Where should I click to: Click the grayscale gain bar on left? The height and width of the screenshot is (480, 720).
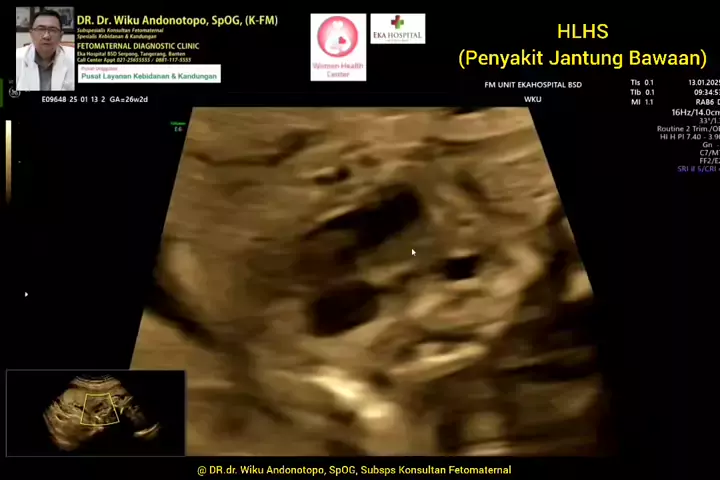(9, 160)
